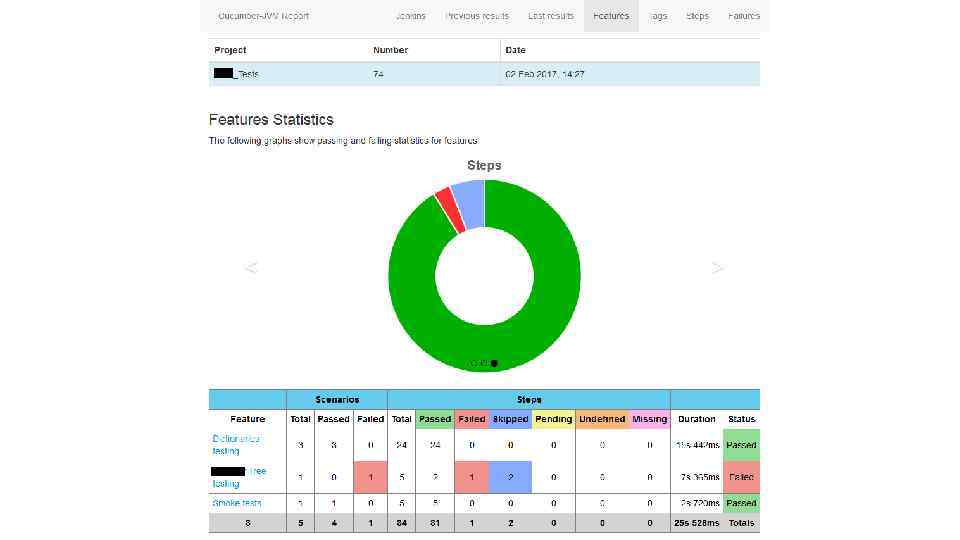Switch to the Features tab
The width and height of the screenshot is (960, 540).
tap(611, 16)
